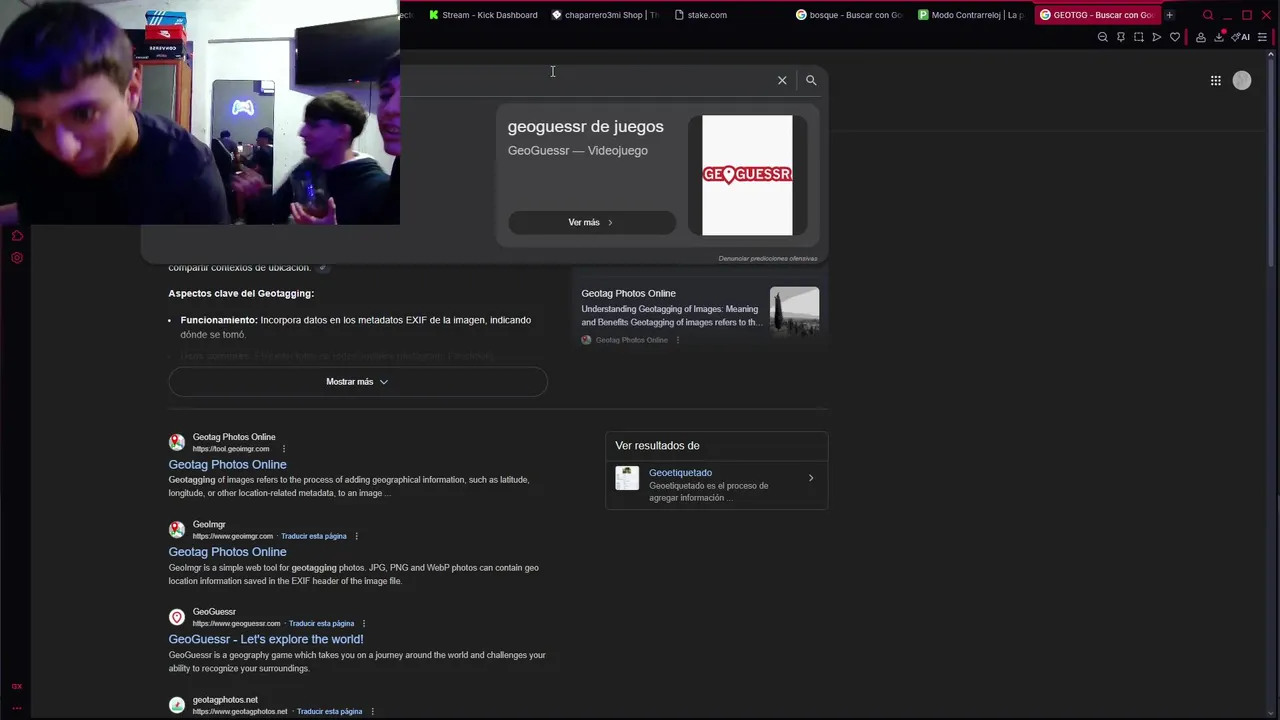Image resolution: width=1280 pixels, height=720 pixels.
Task: Switch to chaparrero3mi Shop tab
Action: (605, 15)
